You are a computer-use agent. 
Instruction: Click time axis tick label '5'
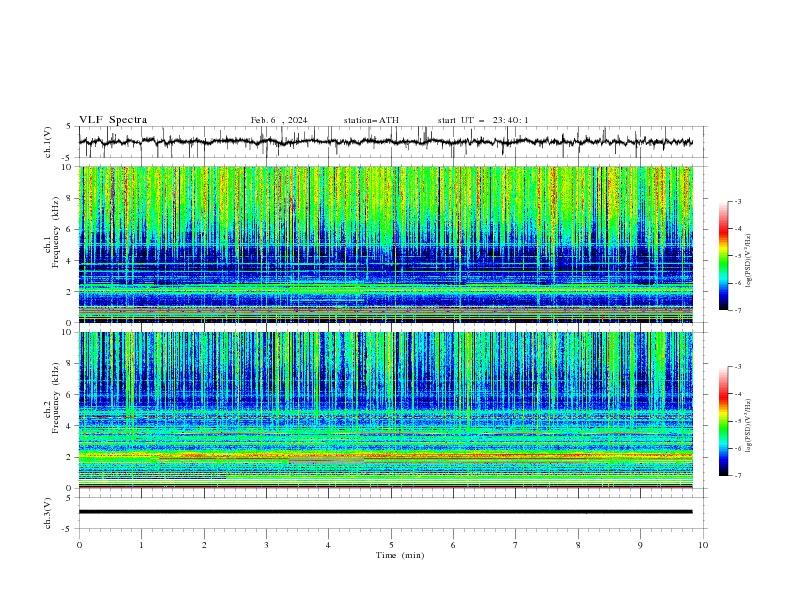click(391, 545)
